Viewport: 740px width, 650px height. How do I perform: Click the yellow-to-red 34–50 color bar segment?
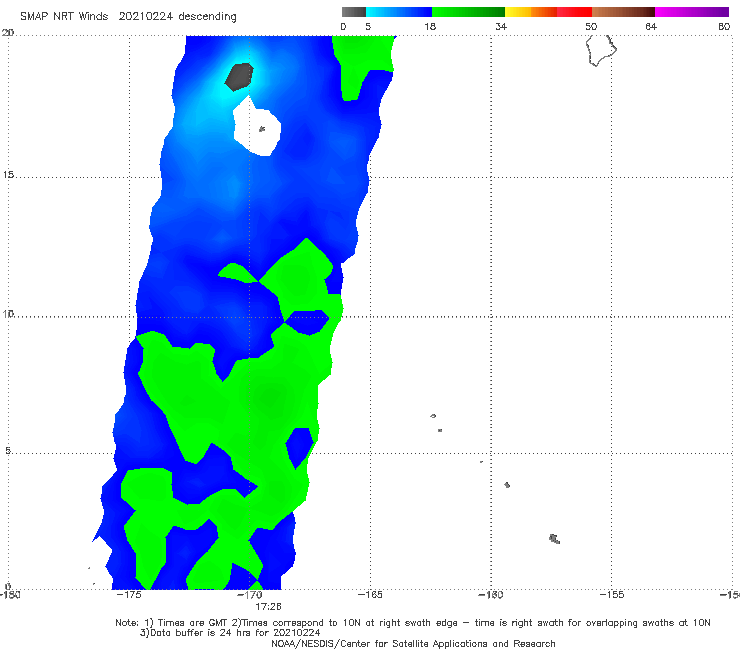tap(548, 12)
